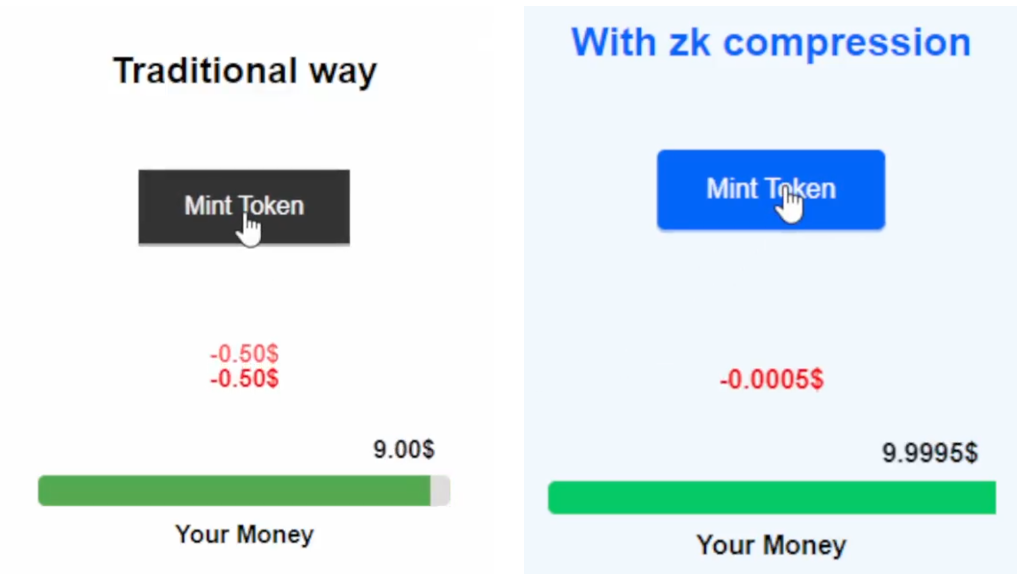1020x578 pixels.
Task: Click the grey unfilled end of the Traditional money bar
Action: pyautogui.click(x=440, y=491)
